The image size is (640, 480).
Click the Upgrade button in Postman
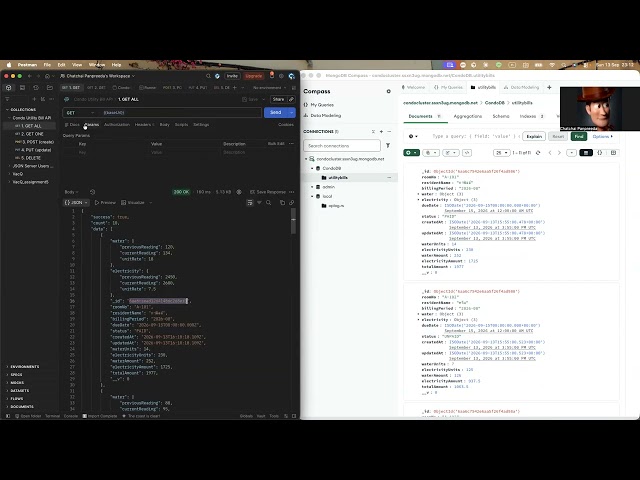point(253,76)
